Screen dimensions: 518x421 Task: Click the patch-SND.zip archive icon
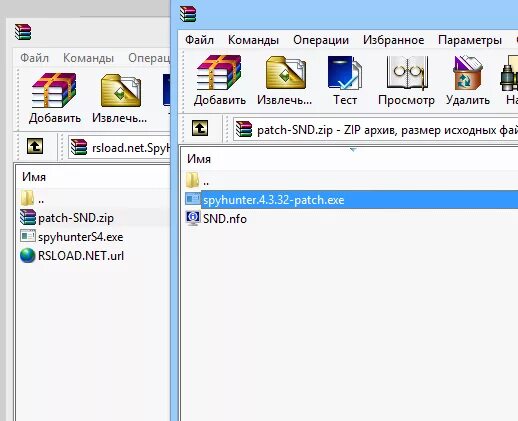click(28, 217)
